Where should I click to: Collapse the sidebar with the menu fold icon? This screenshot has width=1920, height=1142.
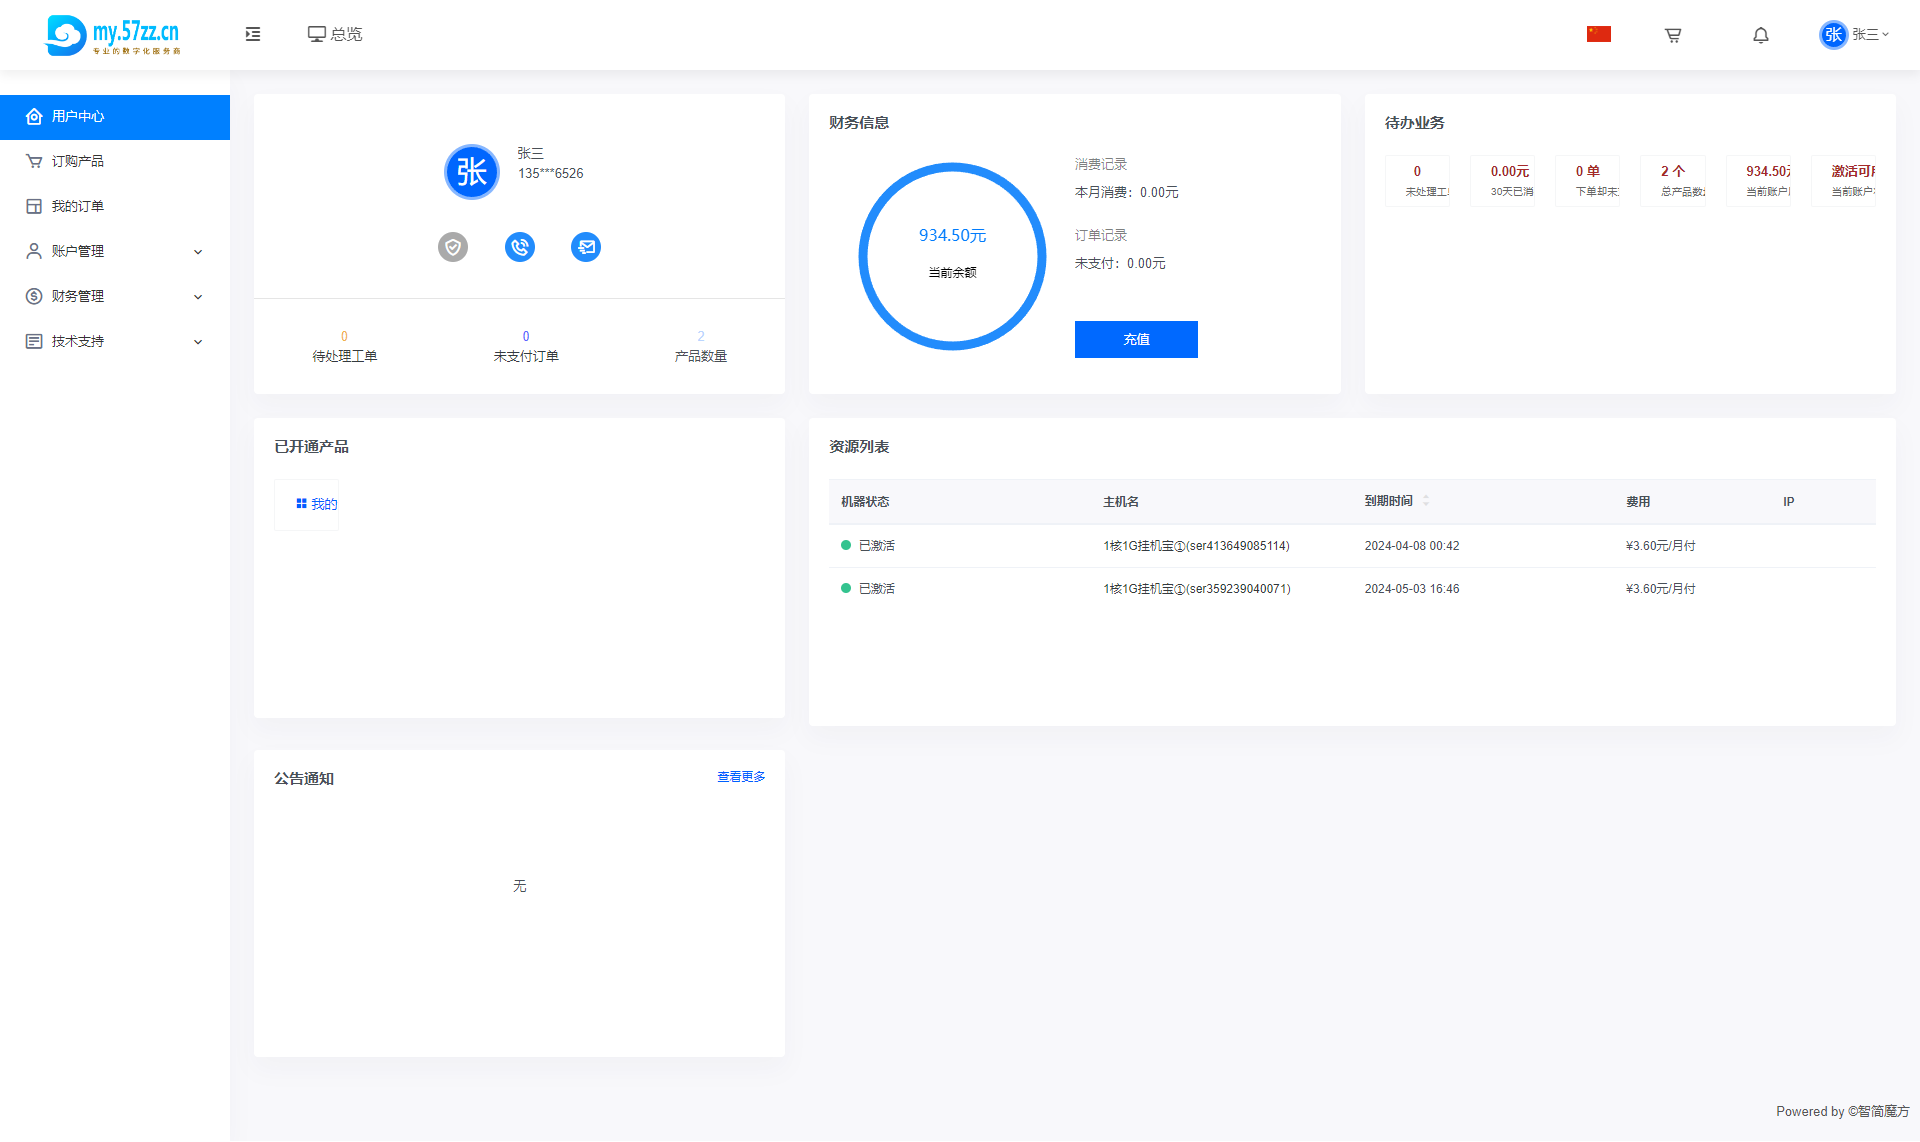(x=253, y=34)
